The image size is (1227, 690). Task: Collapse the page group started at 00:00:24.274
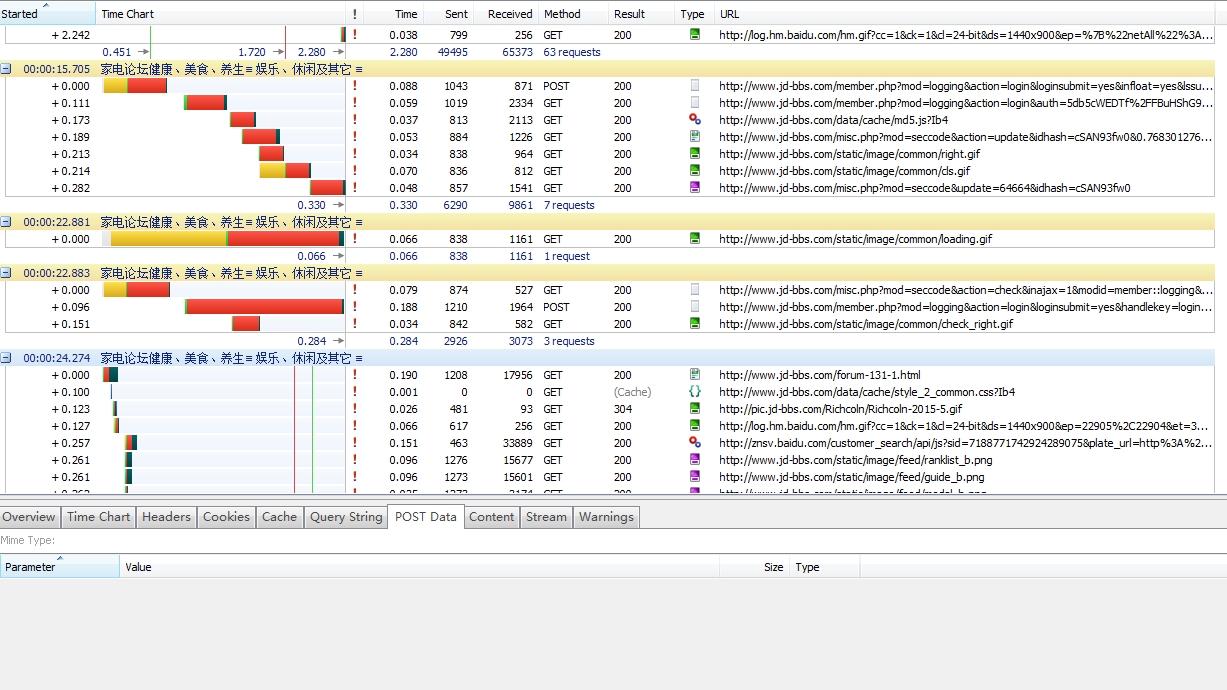(x=7, y=358)
